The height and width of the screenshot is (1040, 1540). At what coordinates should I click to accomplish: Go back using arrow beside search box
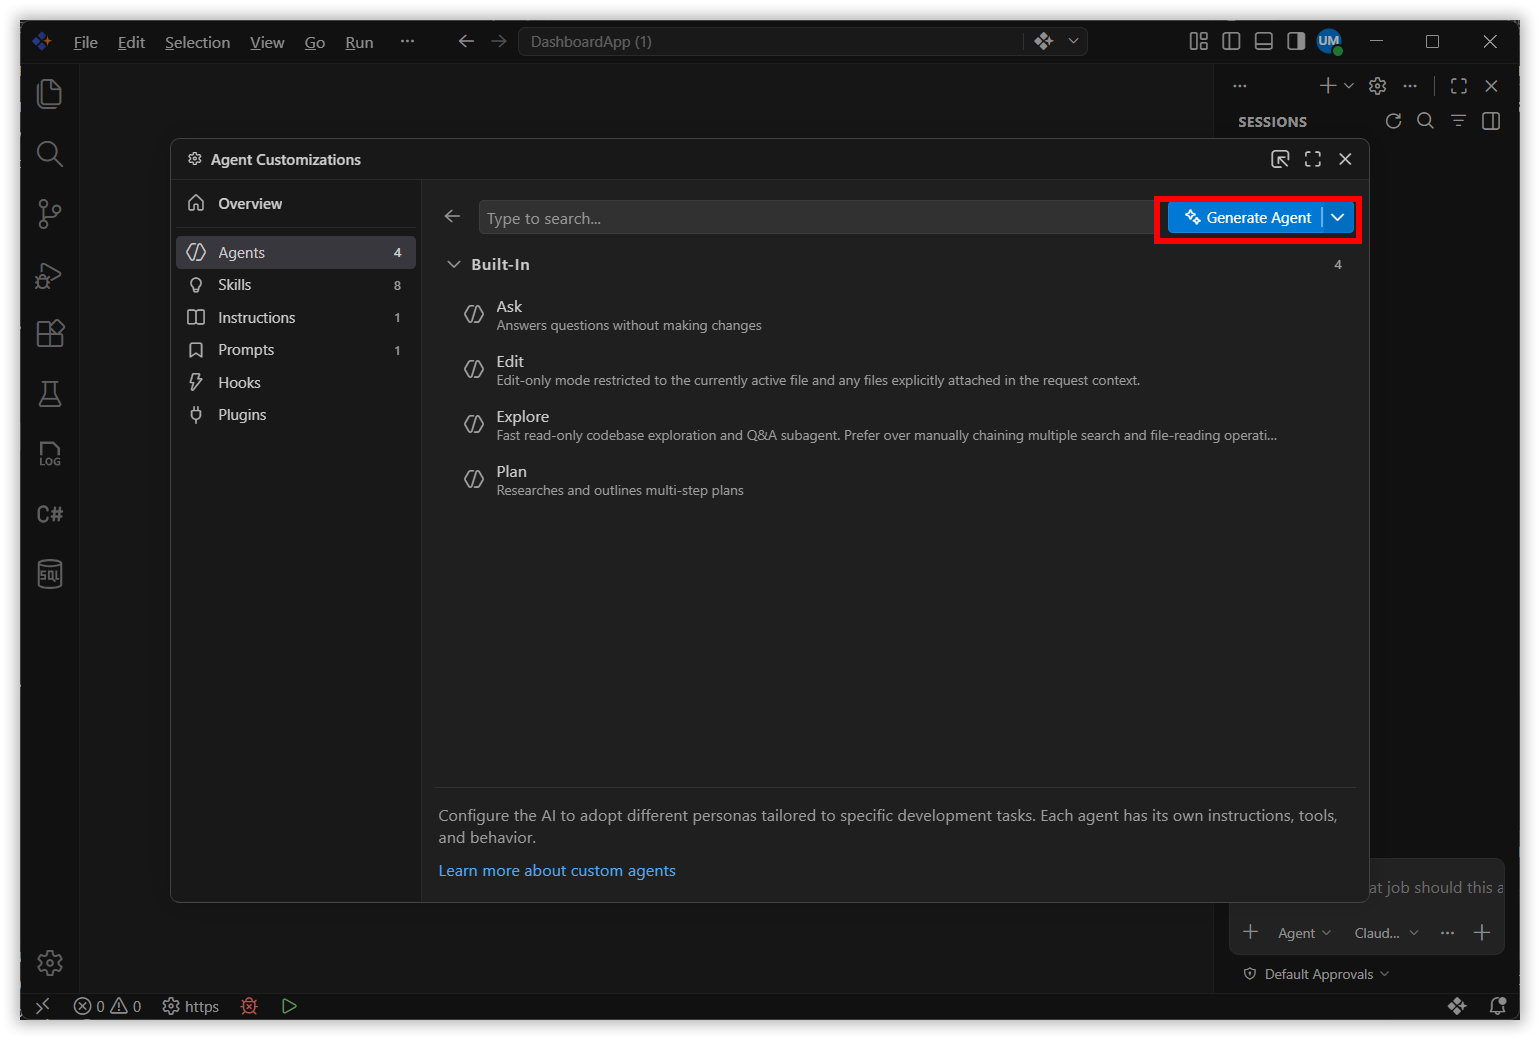point(453,217)
